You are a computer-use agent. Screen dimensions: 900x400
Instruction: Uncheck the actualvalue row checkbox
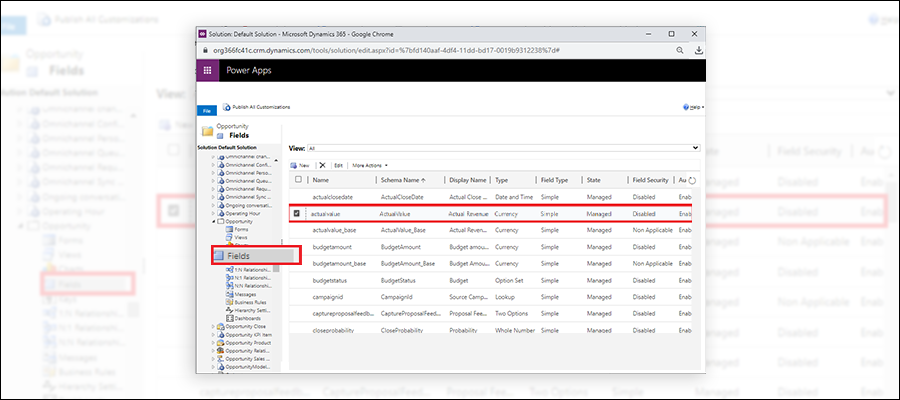(x=297, y=213)
